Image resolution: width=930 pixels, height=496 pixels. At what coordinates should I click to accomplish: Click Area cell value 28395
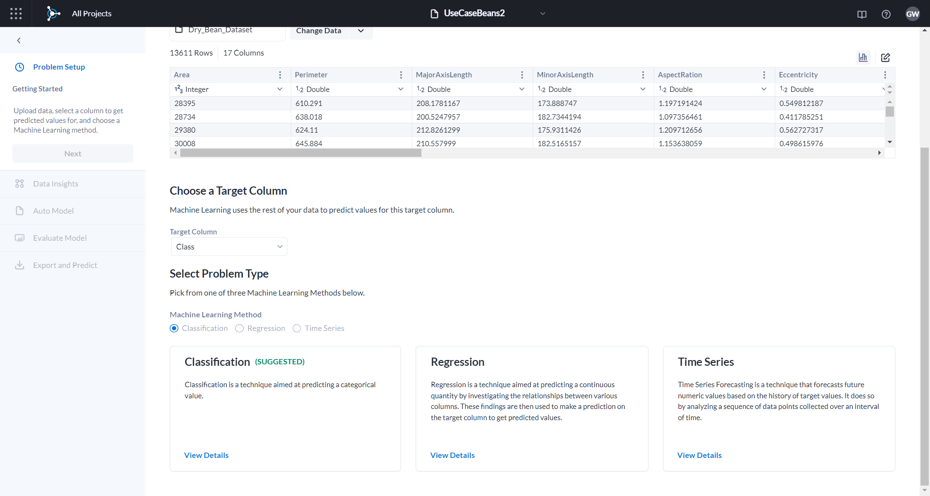pyautogui.click(x=185, y=103)
